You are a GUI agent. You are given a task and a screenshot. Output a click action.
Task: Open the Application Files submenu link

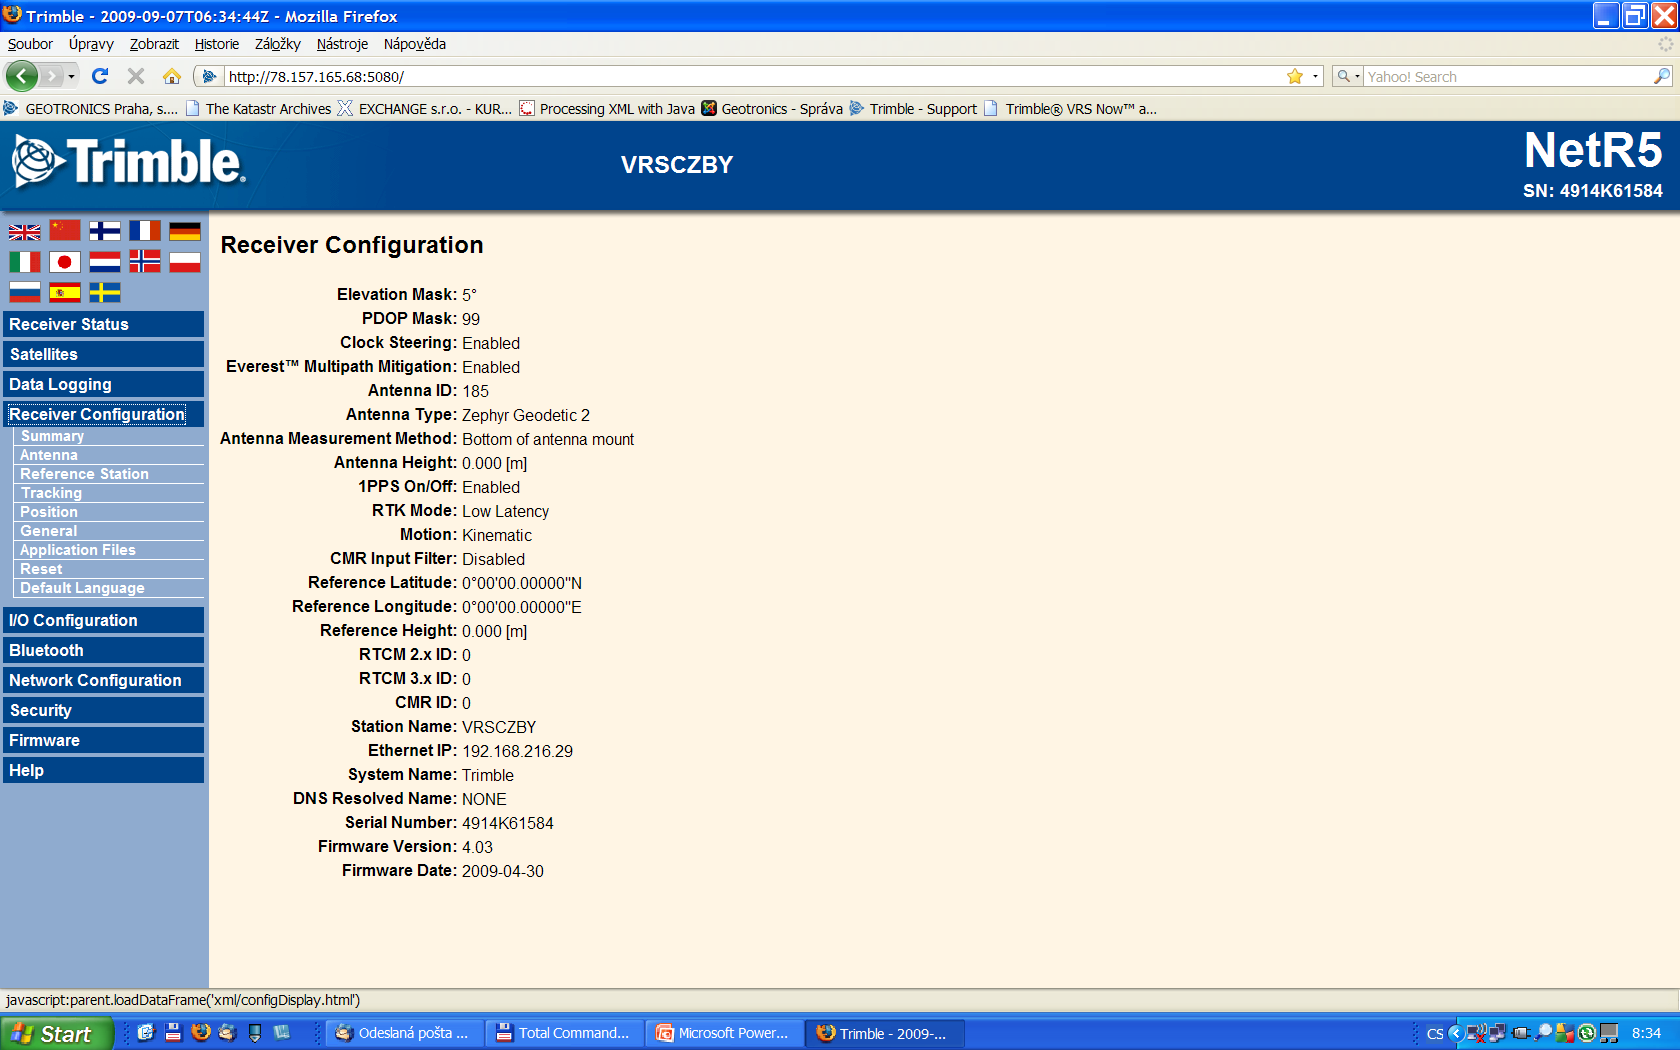(78, 550)
